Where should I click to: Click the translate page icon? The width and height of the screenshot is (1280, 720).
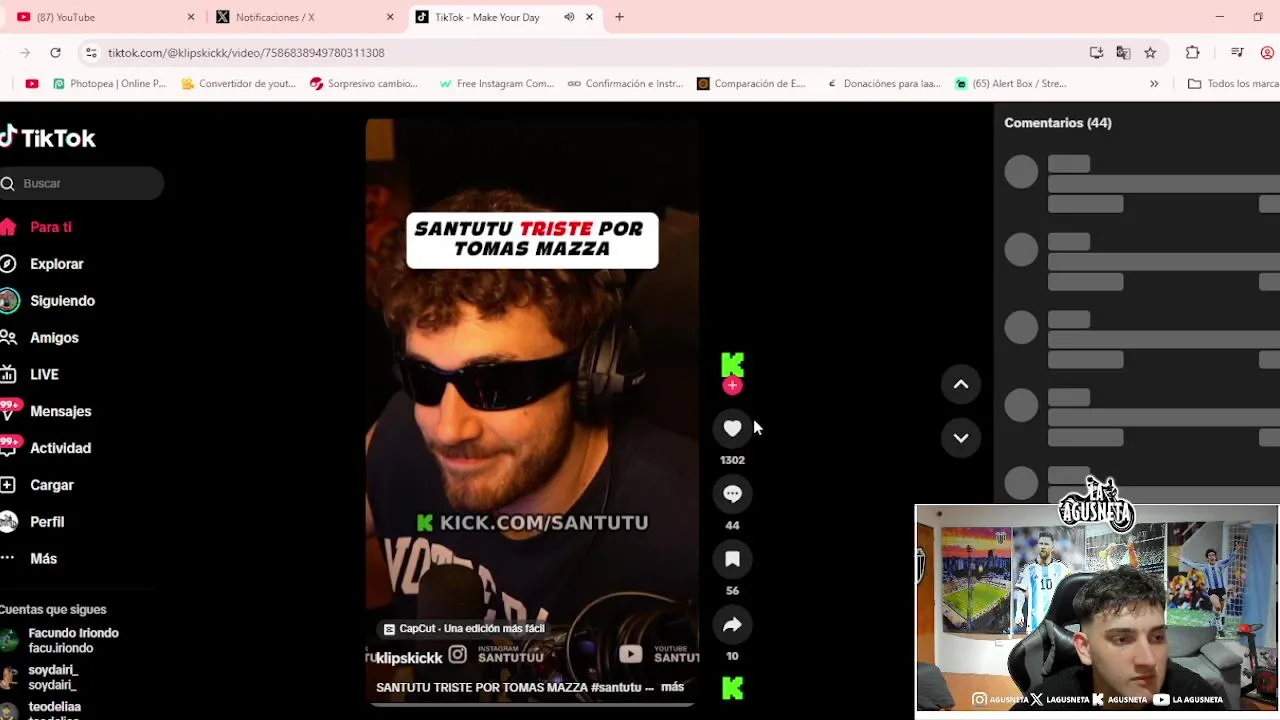tap(1123, 52)
